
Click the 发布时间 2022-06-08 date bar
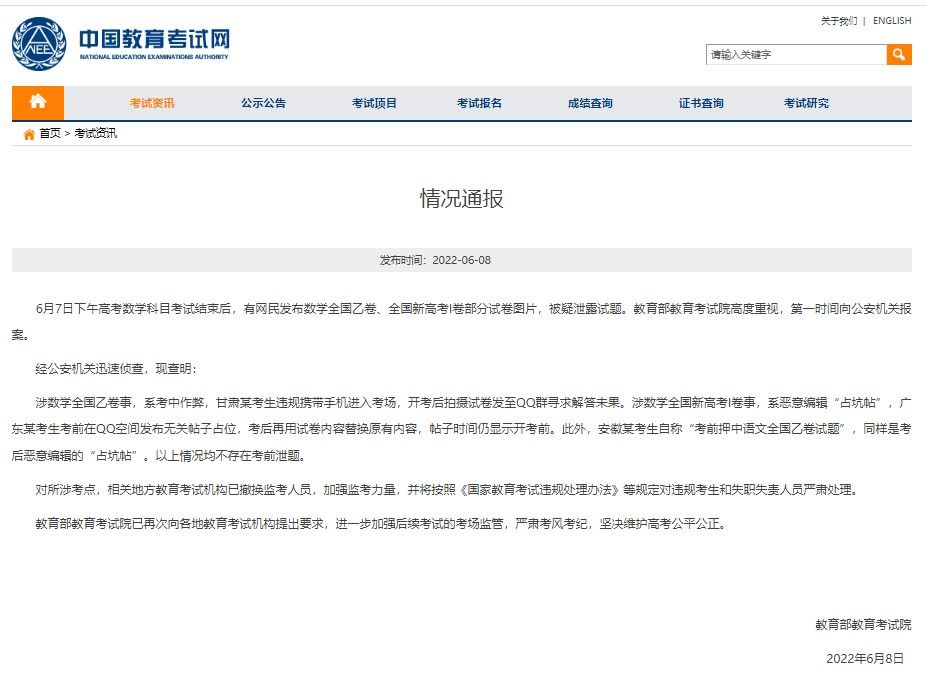coord(461,260)
